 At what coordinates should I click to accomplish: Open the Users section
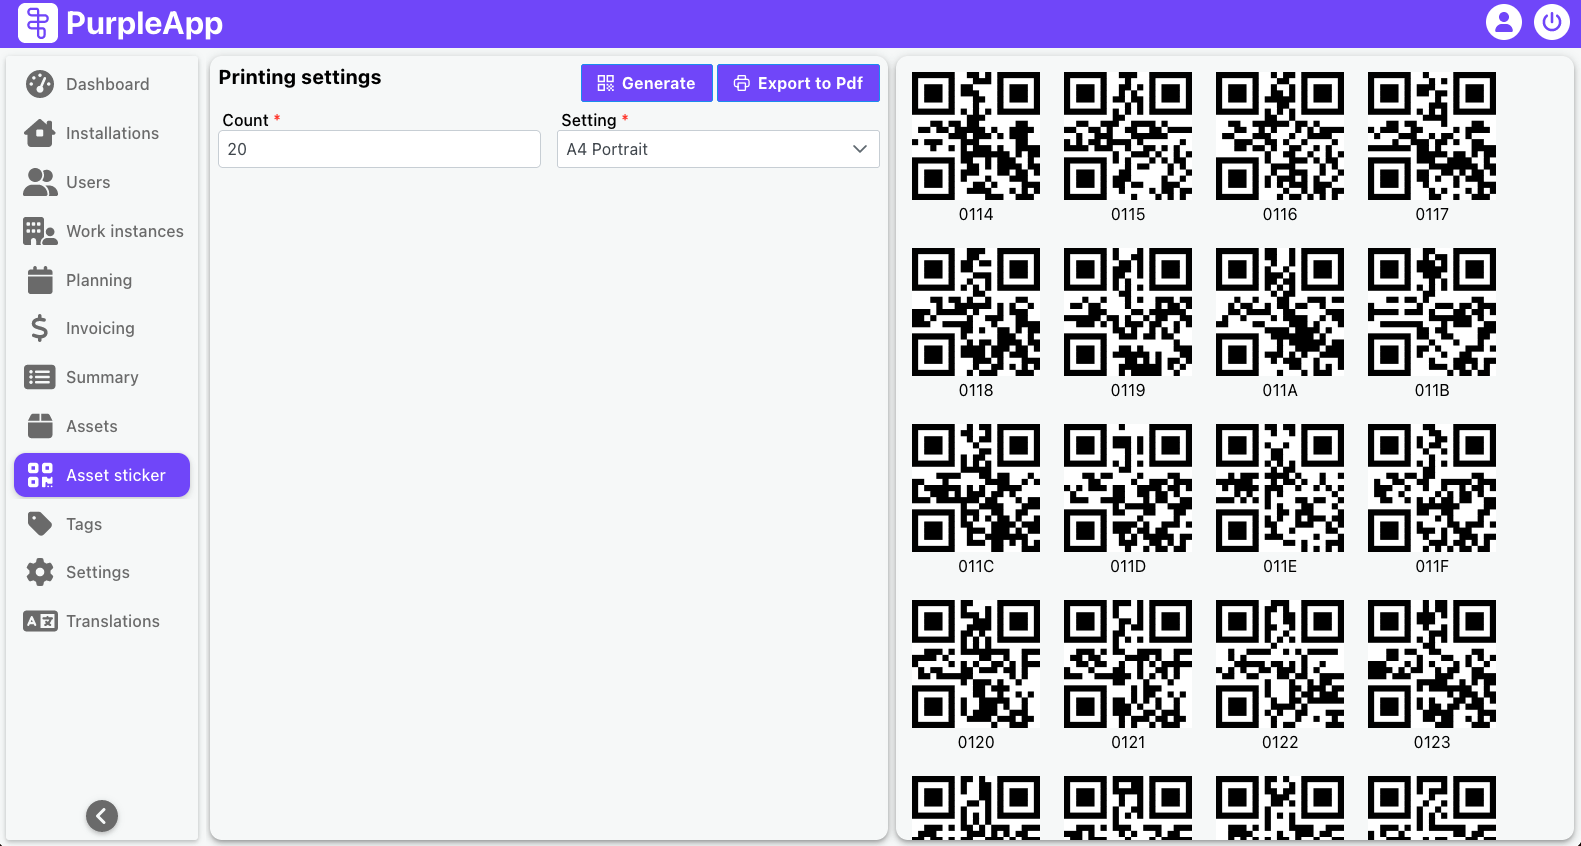coord(102,182)
